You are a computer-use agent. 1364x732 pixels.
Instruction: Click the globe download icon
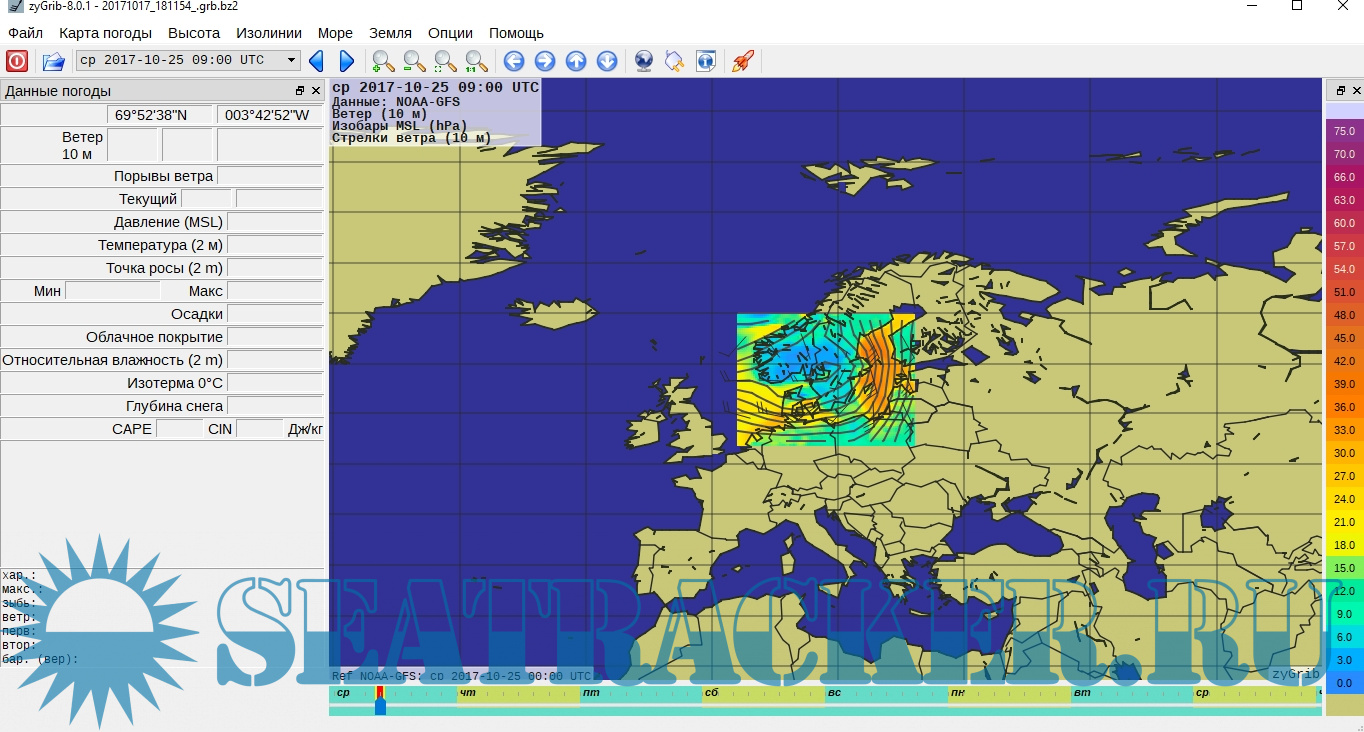644,61
